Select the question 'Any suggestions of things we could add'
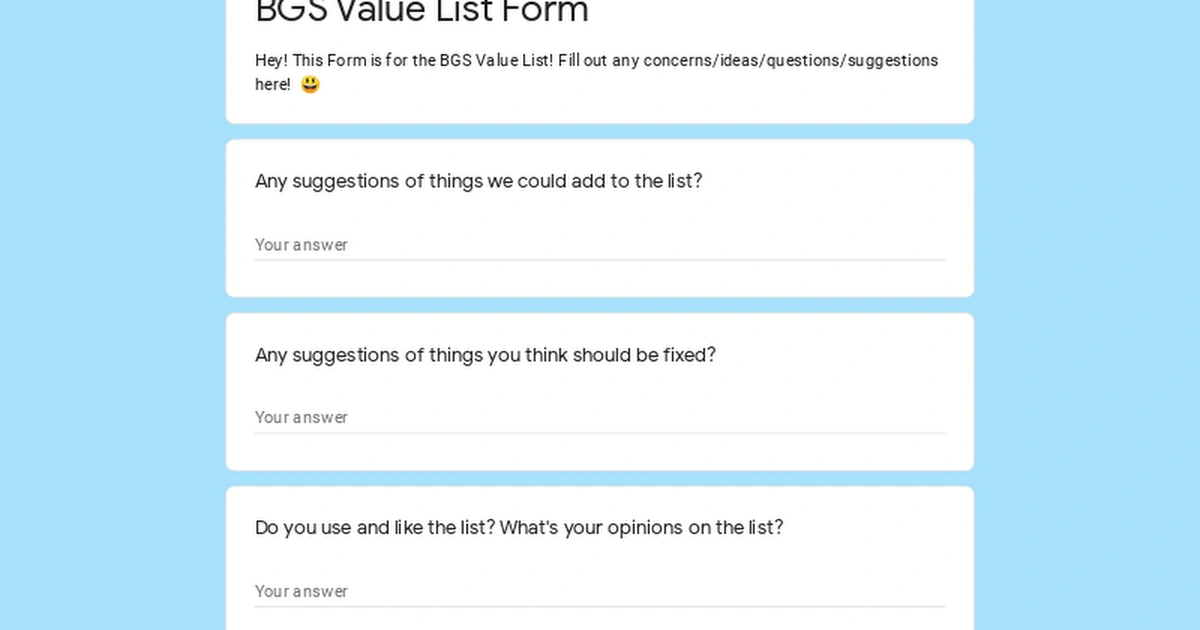Screen dimensions: 1200x630 click(479, 181)
